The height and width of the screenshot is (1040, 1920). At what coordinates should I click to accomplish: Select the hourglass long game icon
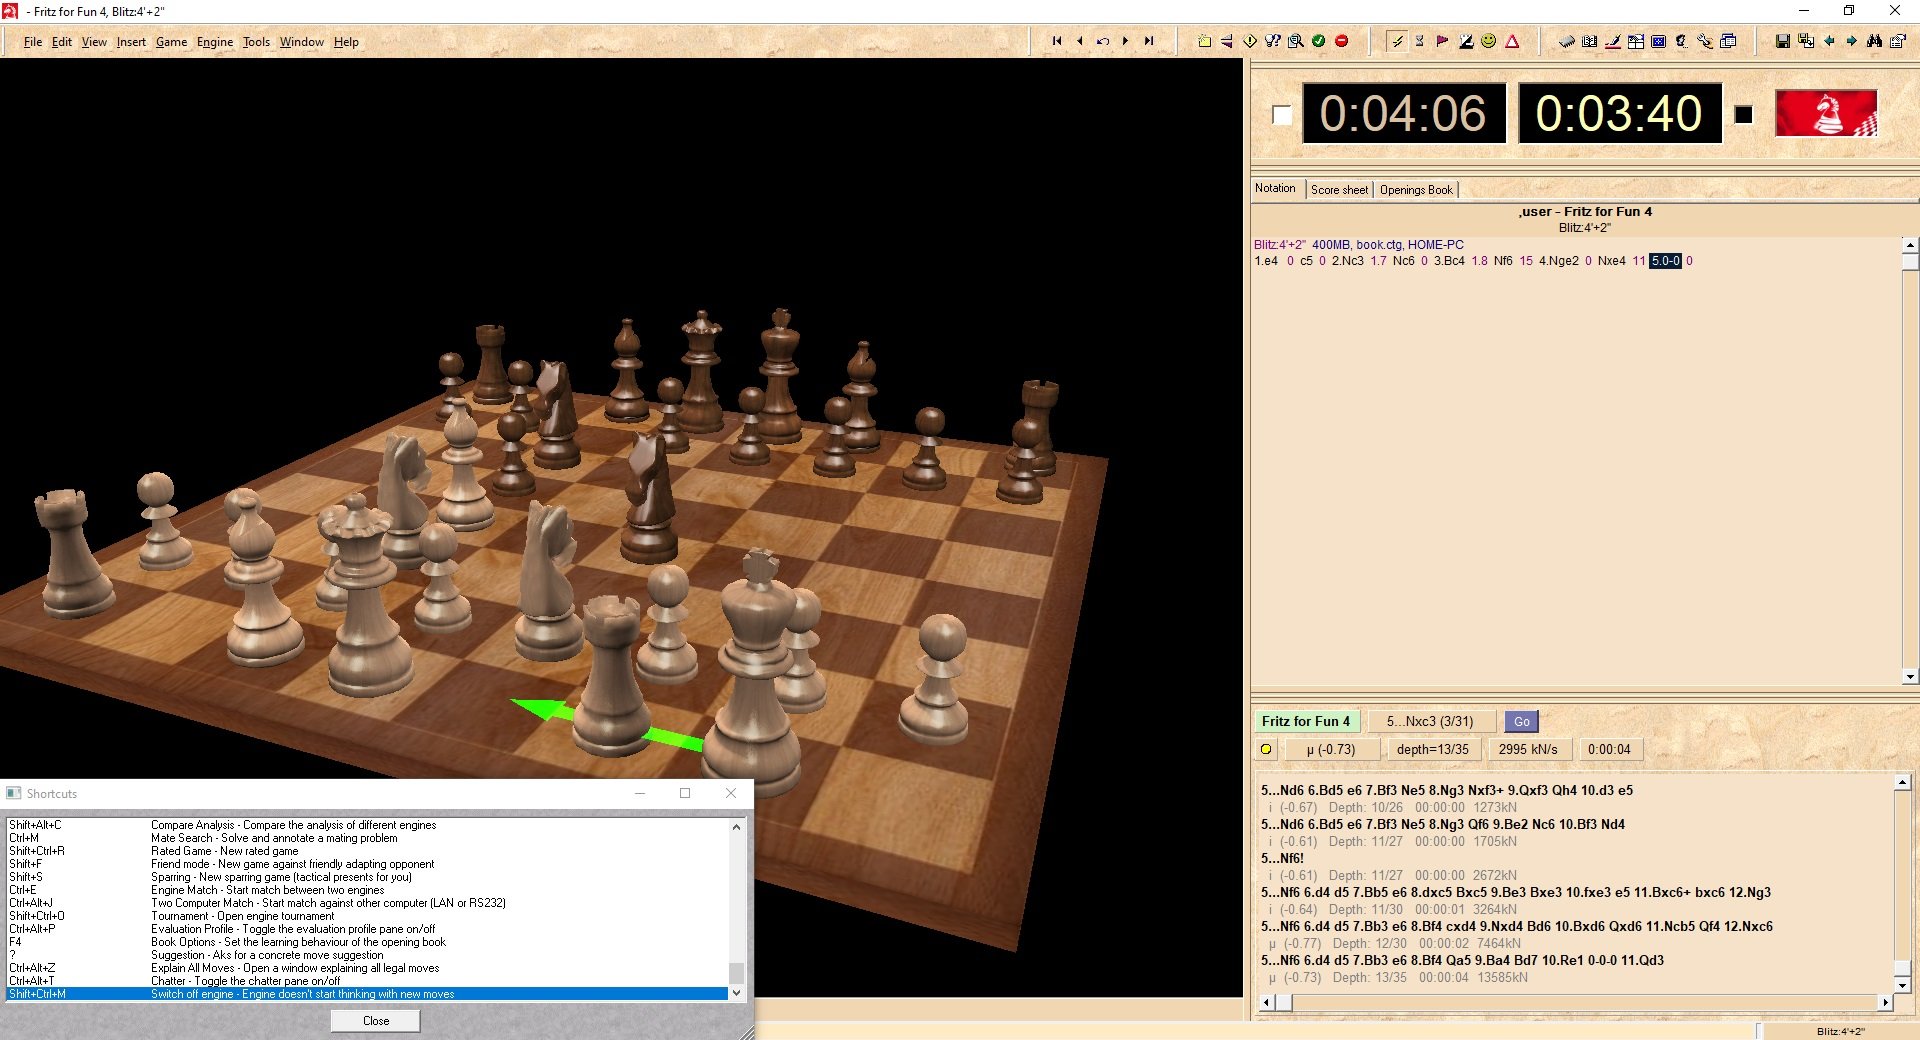pyautogui.click(x=1419, y=41)
